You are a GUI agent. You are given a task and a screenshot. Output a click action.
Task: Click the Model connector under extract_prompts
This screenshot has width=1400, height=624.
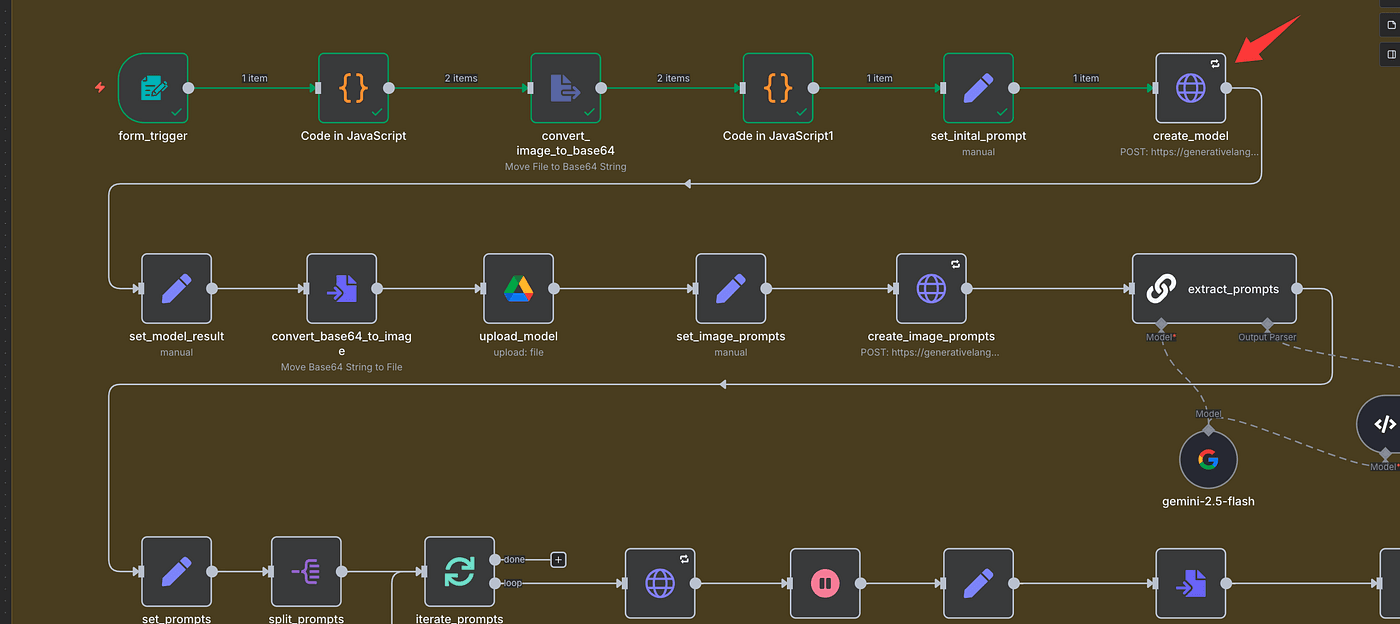coord(1161,325)
